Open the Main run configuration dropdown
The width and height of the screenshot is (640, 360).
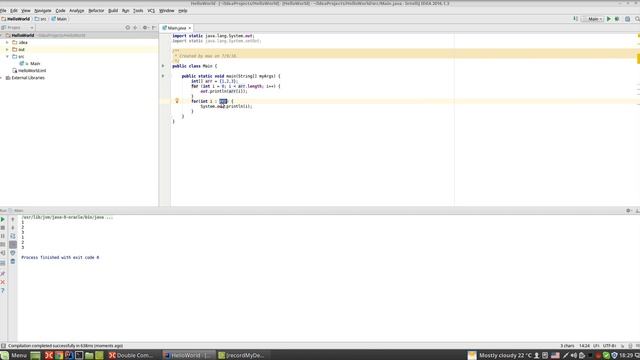(593, 19)
